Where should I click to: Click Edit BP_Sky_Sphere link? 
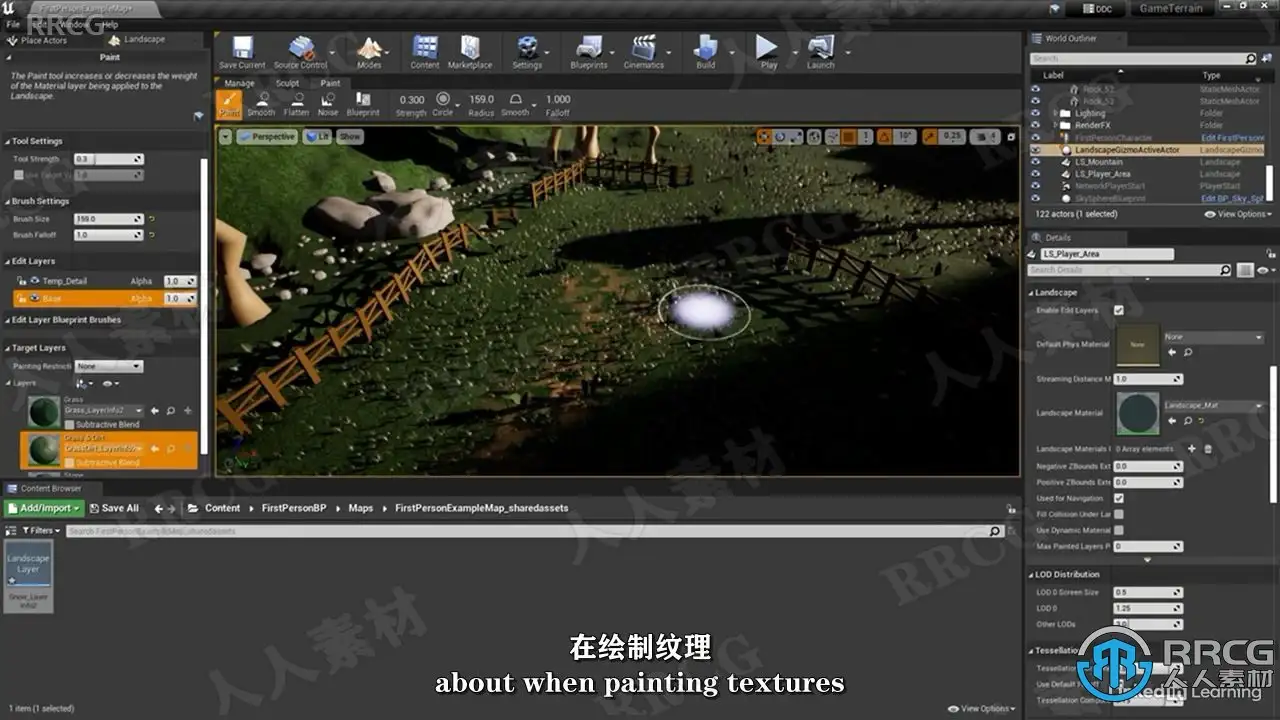[x=1232, y=198]
